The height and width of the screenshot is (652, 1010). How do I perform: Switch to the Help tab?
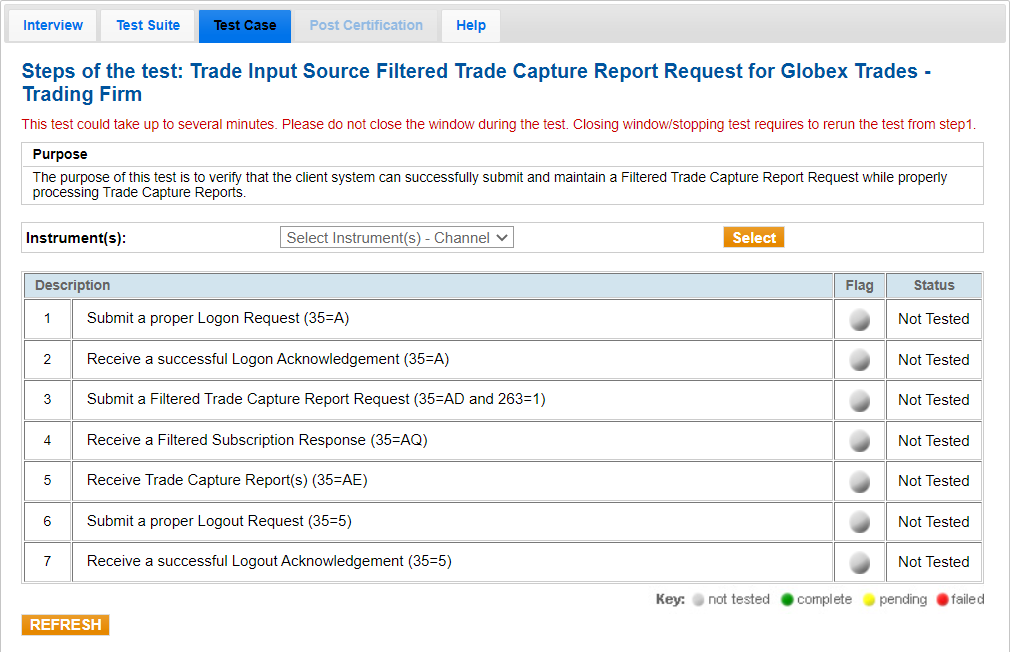click(x=470, y=25)
